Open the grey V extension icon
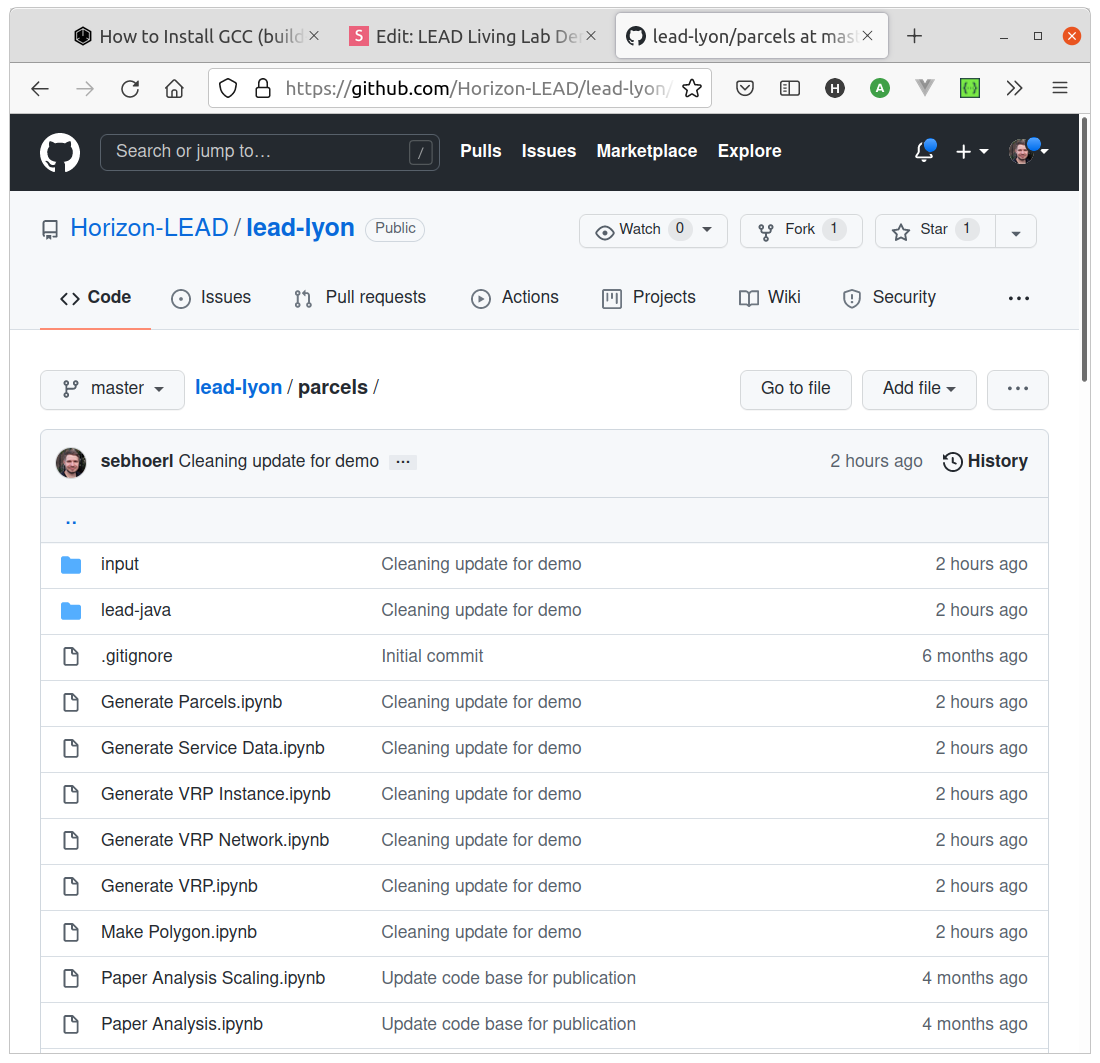The width and height of the screenshot is (1100, 1063). [925, 88]
